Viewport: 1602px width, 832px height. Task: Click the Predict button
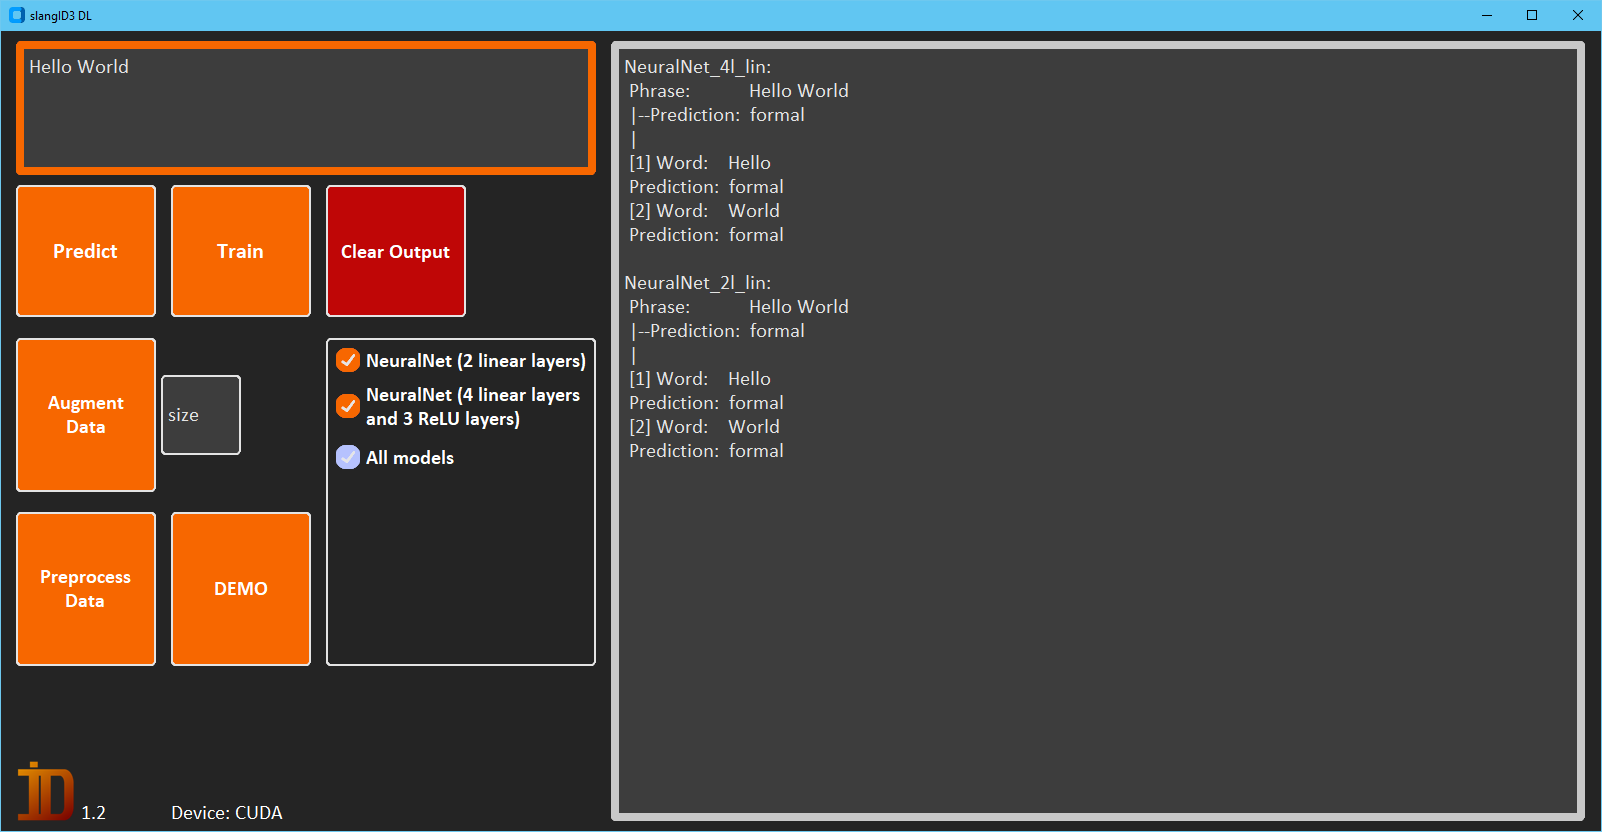(x=86, y=251)
